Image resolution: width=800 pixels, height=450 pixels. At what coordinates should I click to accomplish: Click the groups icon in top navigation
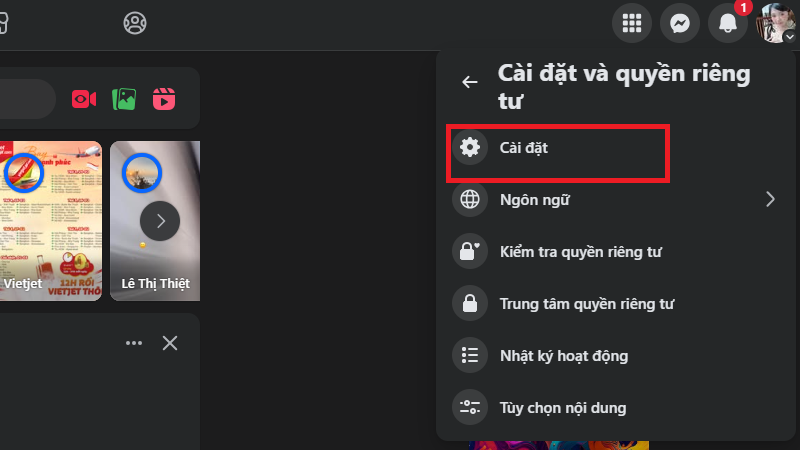[134, 22]
